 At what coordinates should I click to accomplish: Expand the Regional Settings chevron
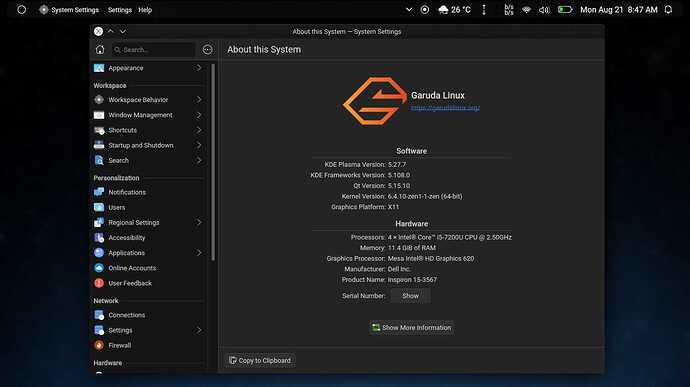click(199, 223)
